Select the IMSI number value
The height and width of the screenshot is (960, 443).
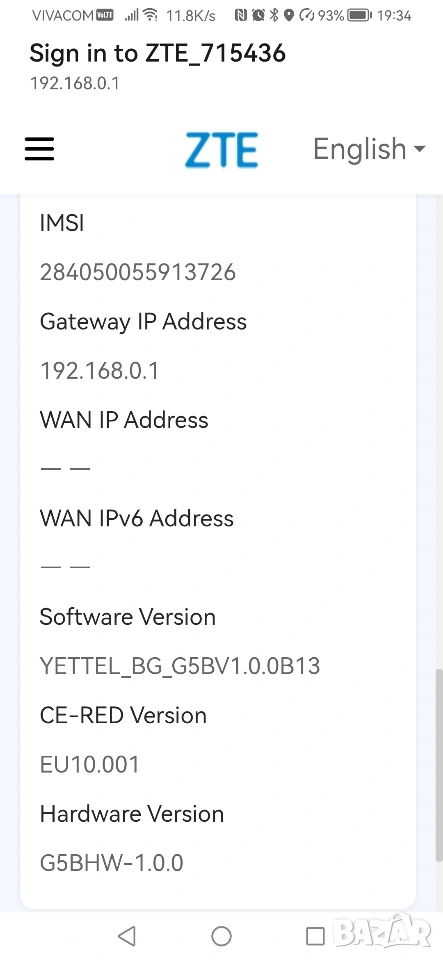pyautogui.click(x=138, y=272)
